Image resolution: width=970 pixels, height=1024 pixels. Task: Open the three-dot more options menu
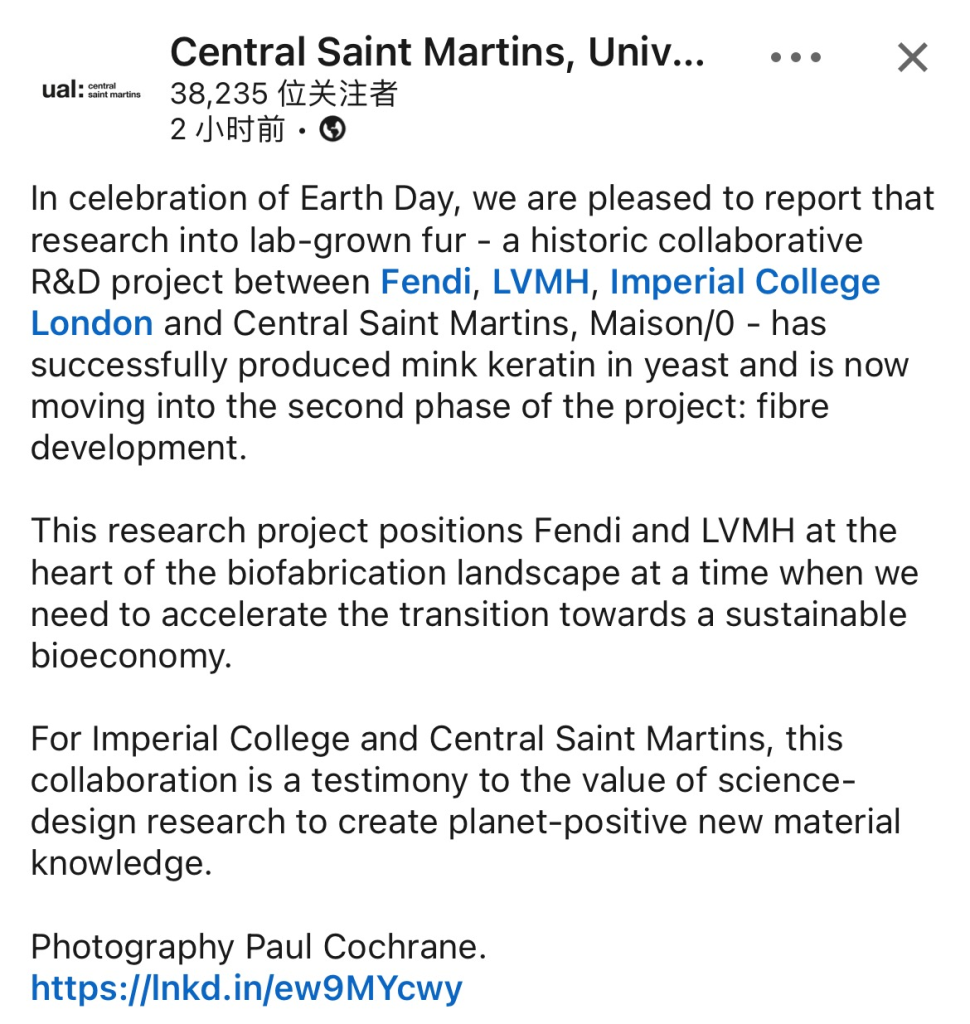click(795, 57)
